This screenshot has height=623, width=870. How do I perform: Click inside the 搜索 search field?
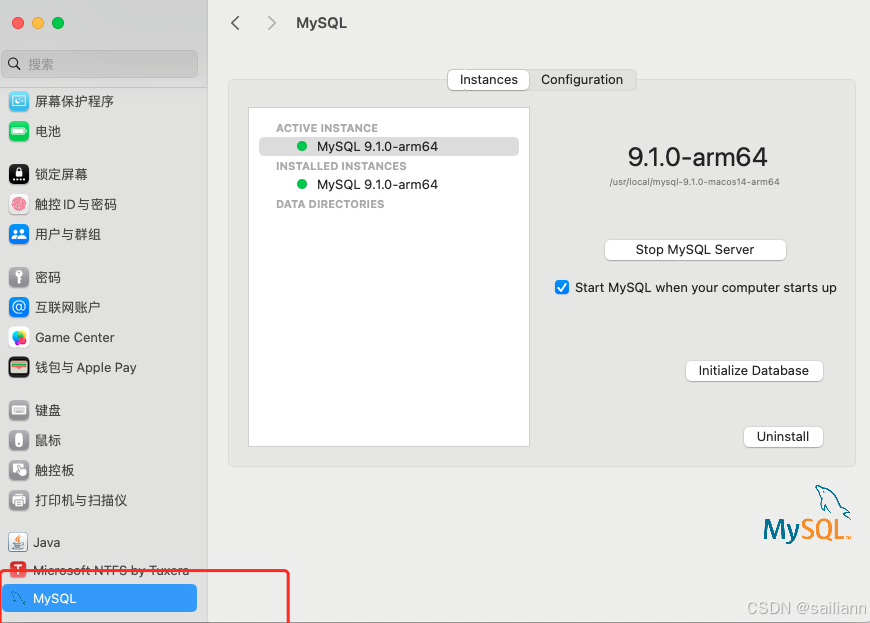click(x=99, y=63)
